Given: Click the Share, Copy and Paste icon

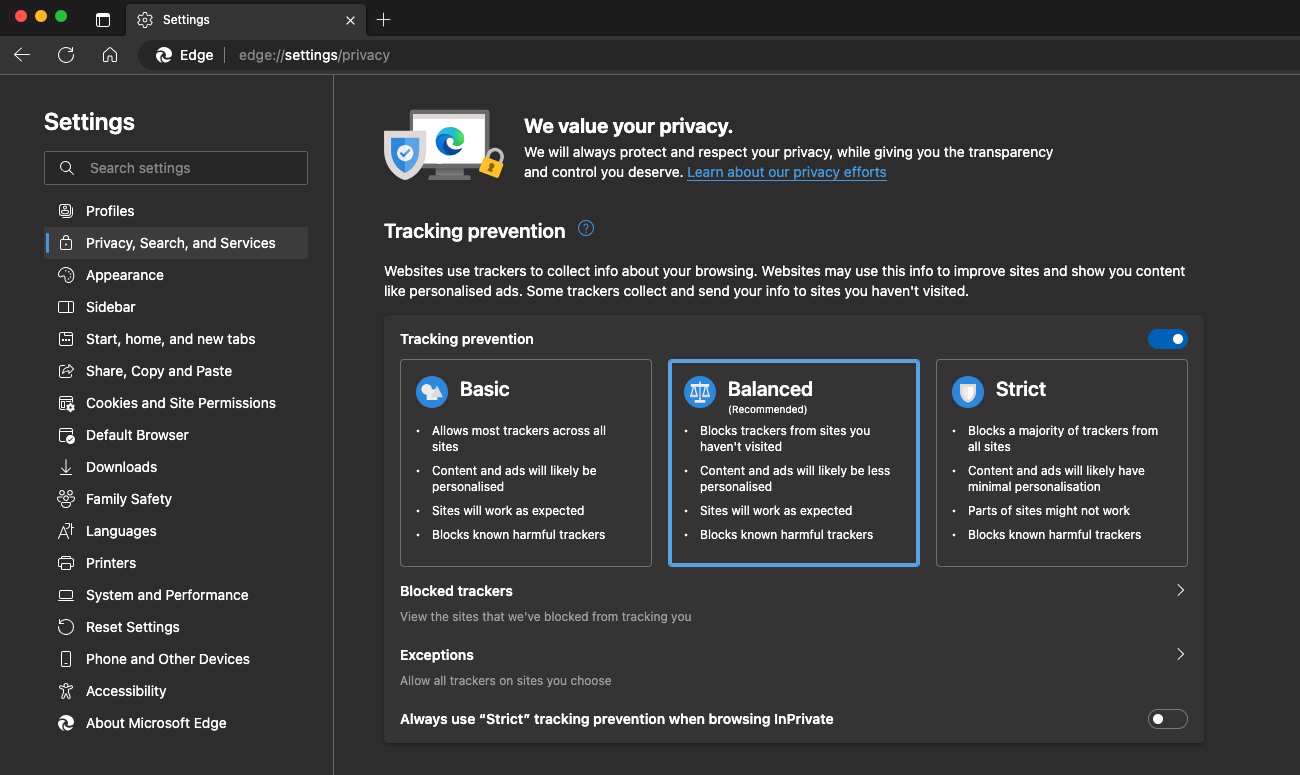Looking at the screenshot, I should 66,371.
